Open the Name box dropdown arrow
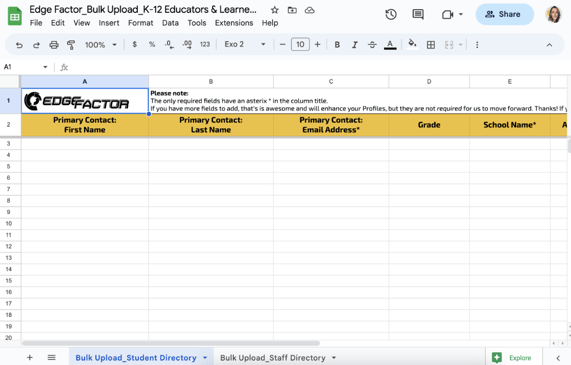 click(45, 67)
